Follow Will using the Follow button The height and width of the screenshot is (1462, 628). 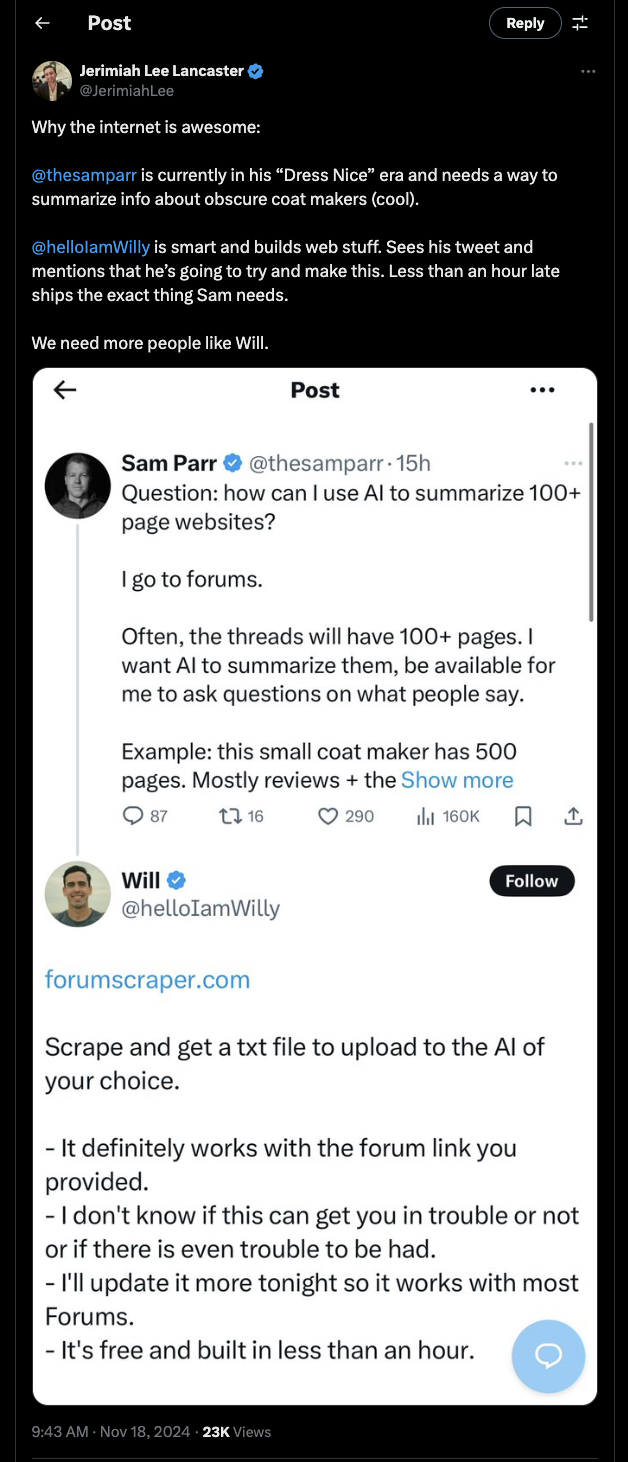531,880
